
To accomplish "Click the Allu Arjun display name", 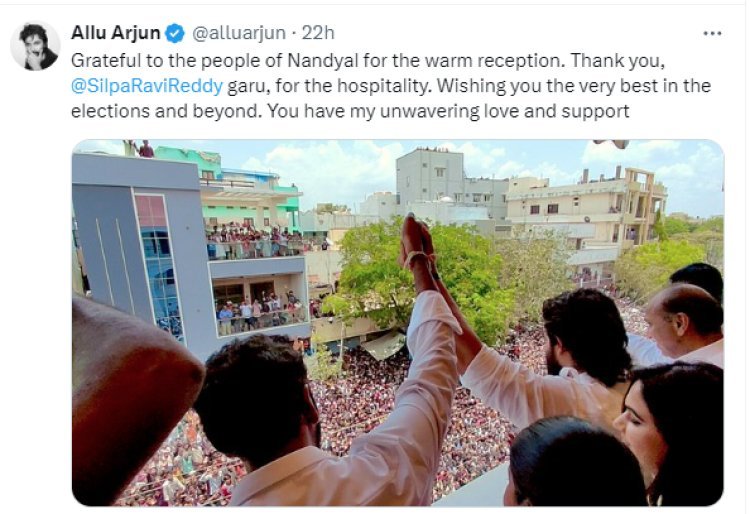I will click(116, 33).
